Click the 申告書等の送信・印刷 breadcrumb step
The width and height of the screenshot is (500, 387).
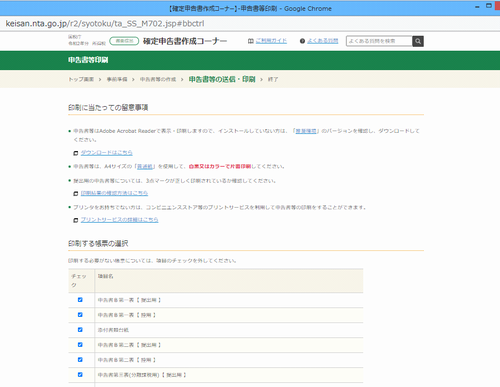222,79
